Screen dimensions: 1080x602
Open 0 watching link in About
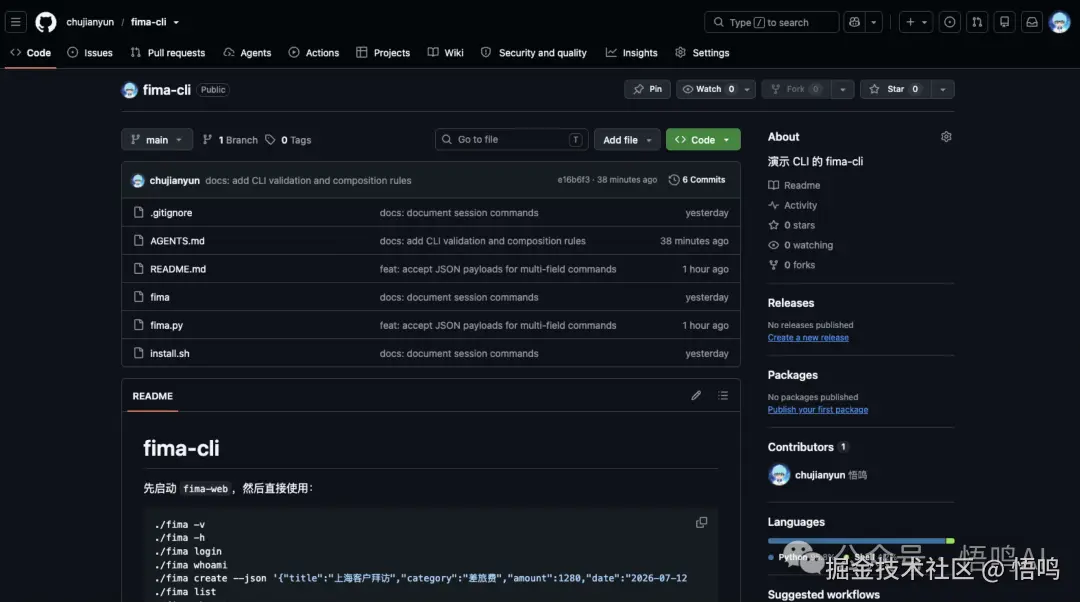pos(800,245)
